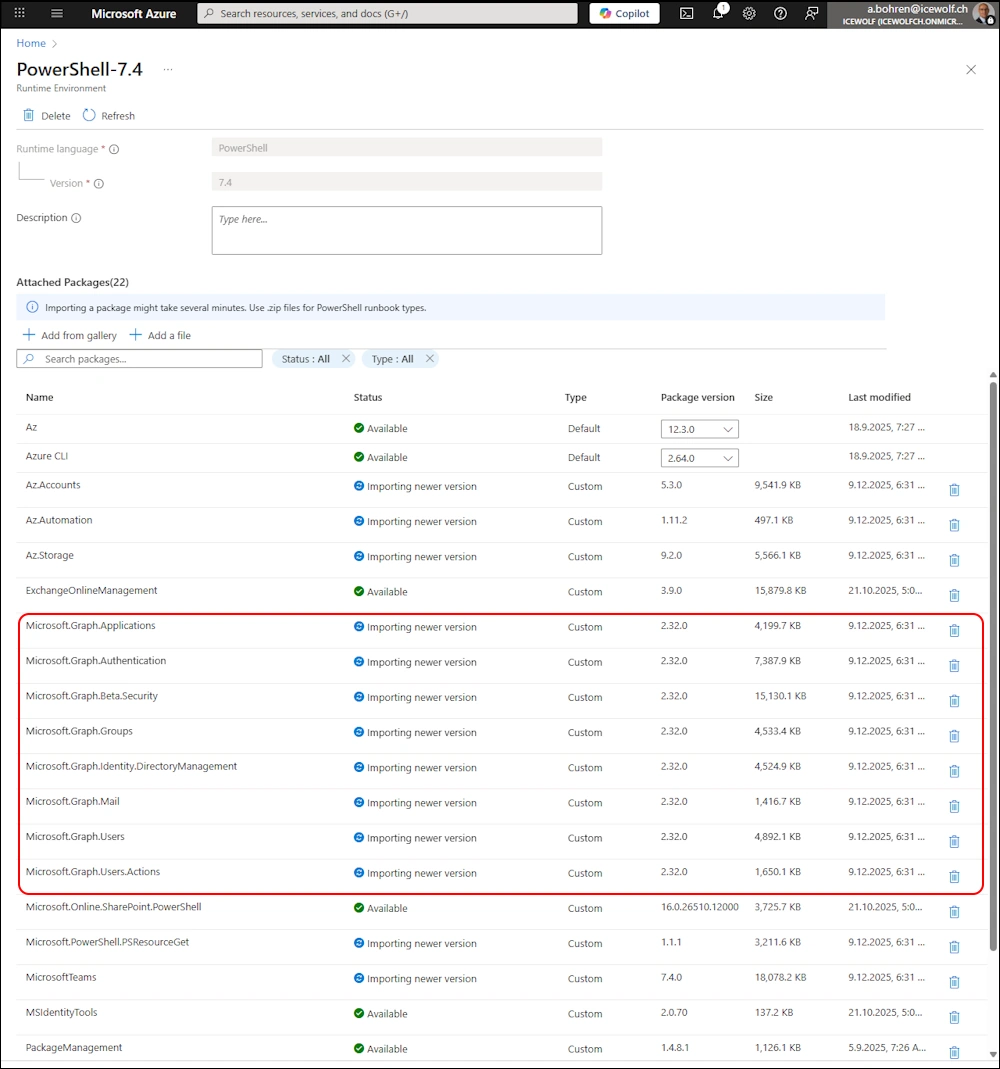1000x1069 pixels.
Task: Delete the MicrosoftTeams package via trash icon
Action: click(954, 982)
